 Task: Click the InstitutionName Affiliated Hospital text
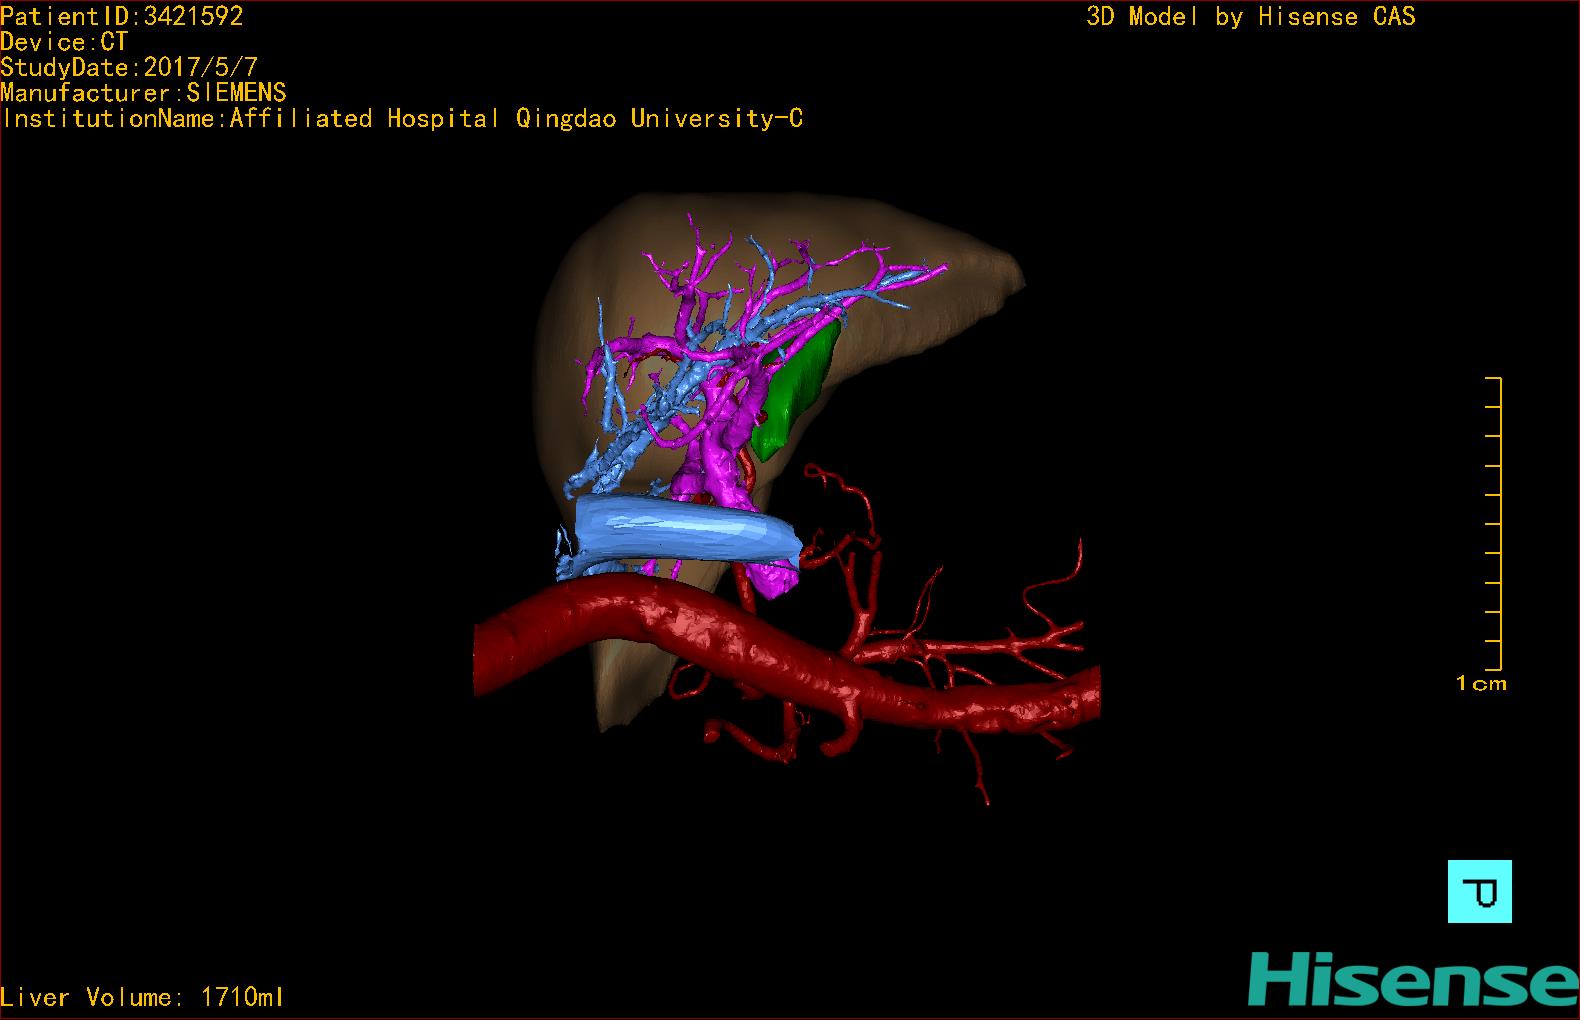pyautogui.click(x=402, y=119)
